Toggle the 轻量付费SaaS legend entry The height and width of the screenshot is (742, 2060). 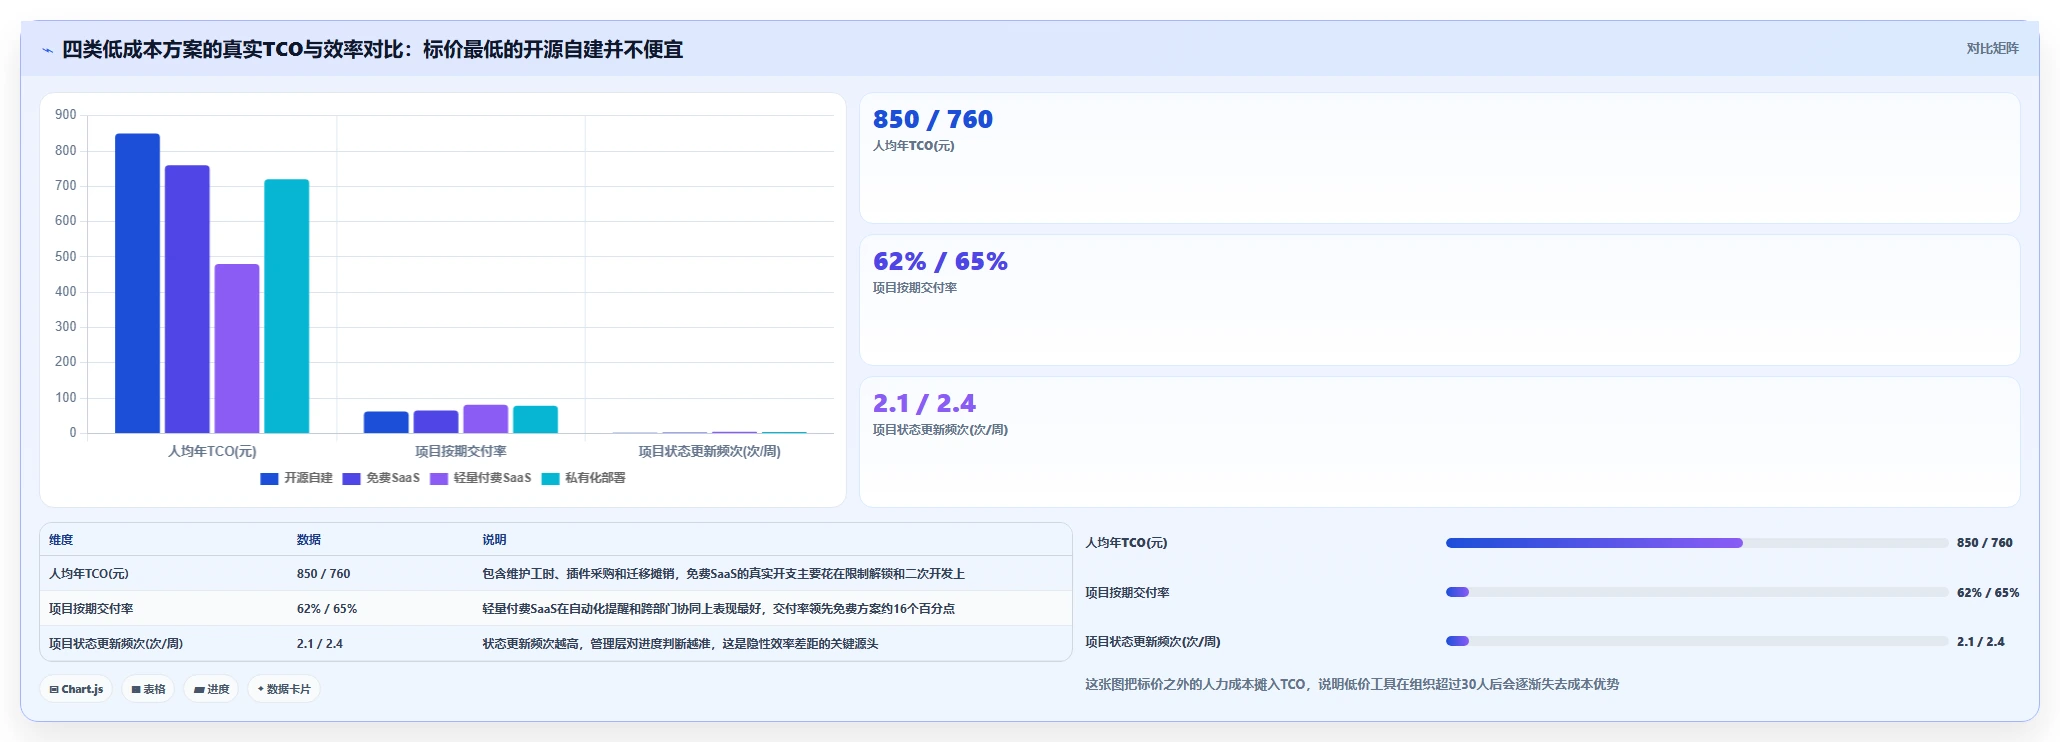coord(481,478)
